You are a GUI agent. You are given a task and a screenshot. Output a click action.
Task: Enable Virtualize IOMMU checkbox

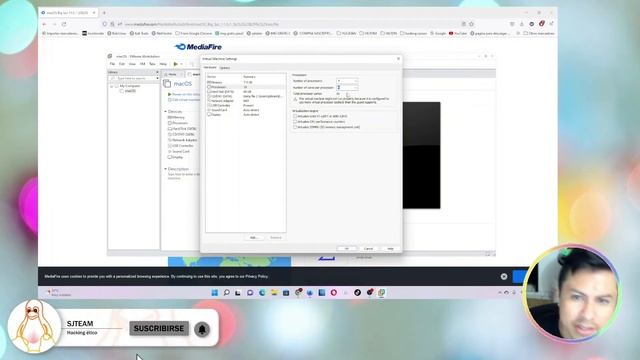[295, 127]
